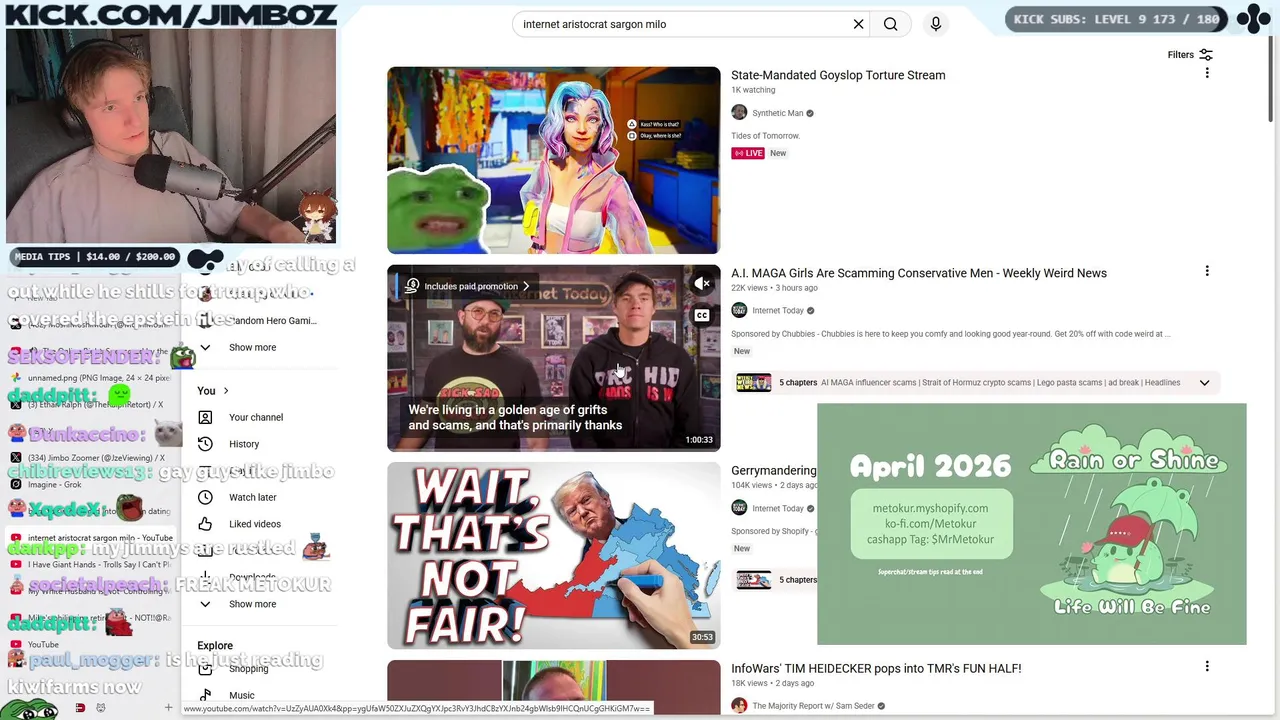This screenshot has height=720, width=1280.
Task: Switch to '(334) Jimbo Zoomer' X tab
Action: click(x=90, y=458)
